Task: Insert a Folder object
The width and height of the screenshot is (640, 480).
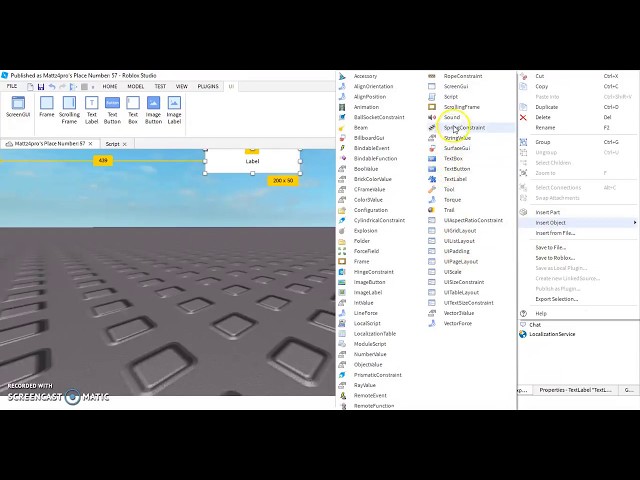Action: (362, 241)
